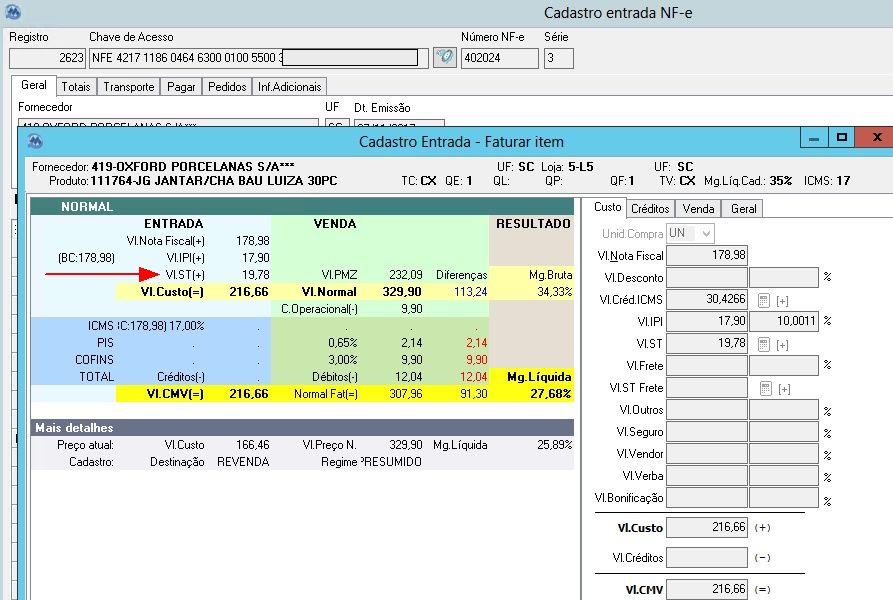Image resolution: width=893 pixels, height=600 pixels.
Task: Close the Faturar item dialog
Action: 875,138
